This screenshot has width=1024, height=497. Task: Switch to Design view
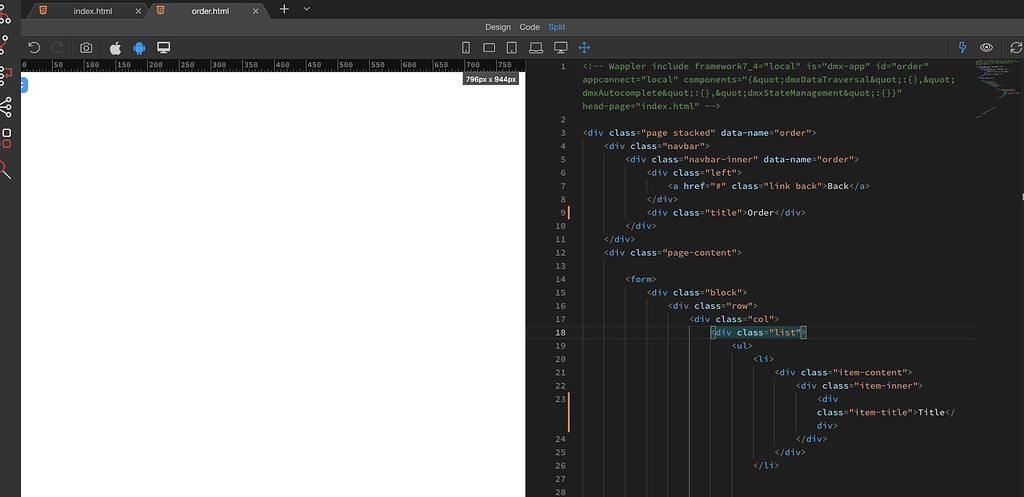(498, 27)
